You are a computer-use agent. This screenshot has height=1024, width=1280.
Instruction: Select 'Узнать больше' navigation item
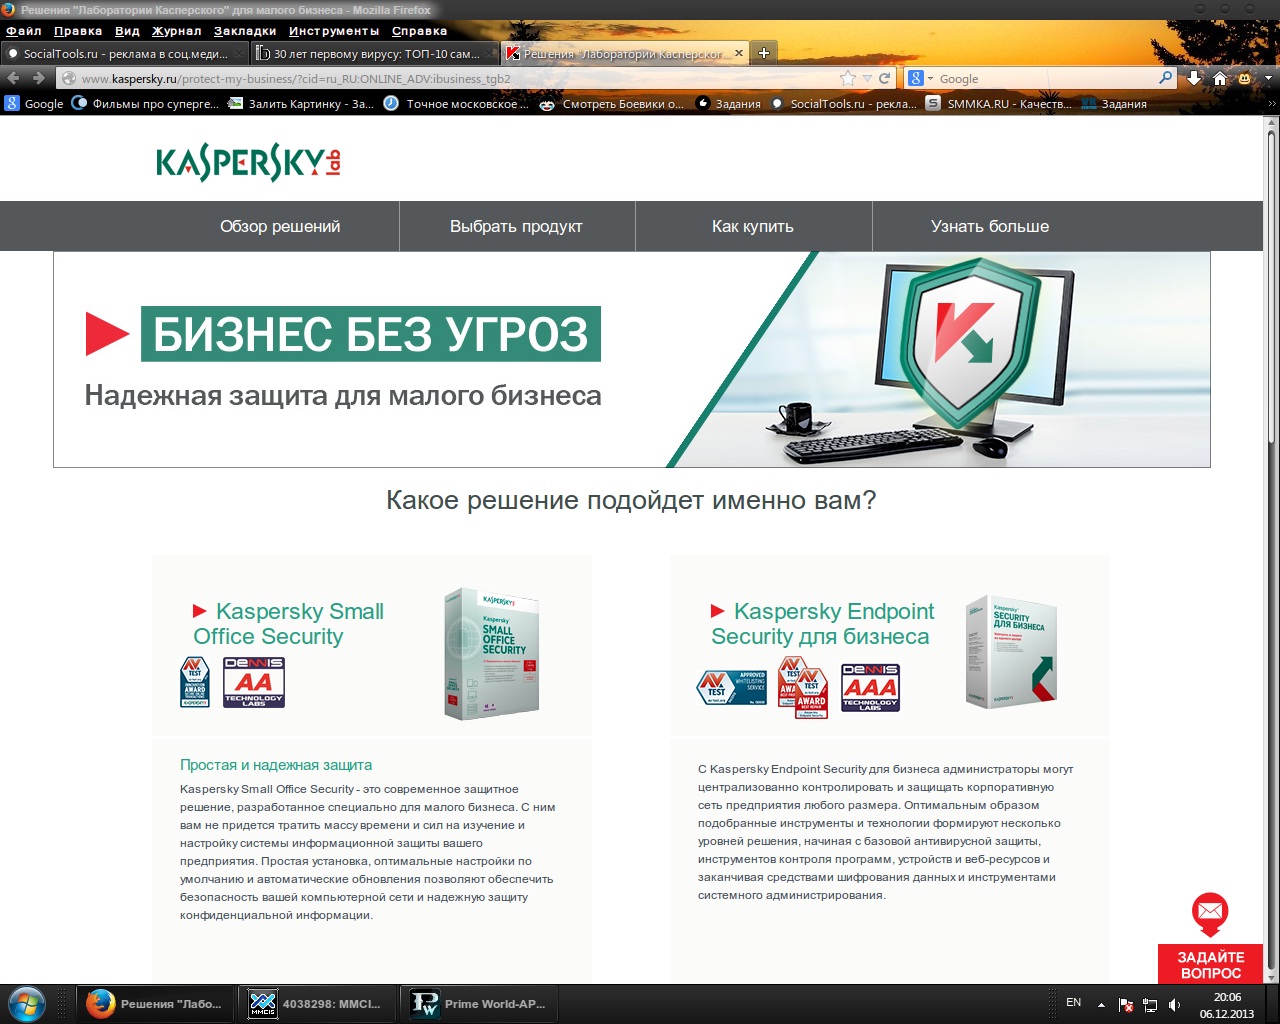[x=990, y=226]
